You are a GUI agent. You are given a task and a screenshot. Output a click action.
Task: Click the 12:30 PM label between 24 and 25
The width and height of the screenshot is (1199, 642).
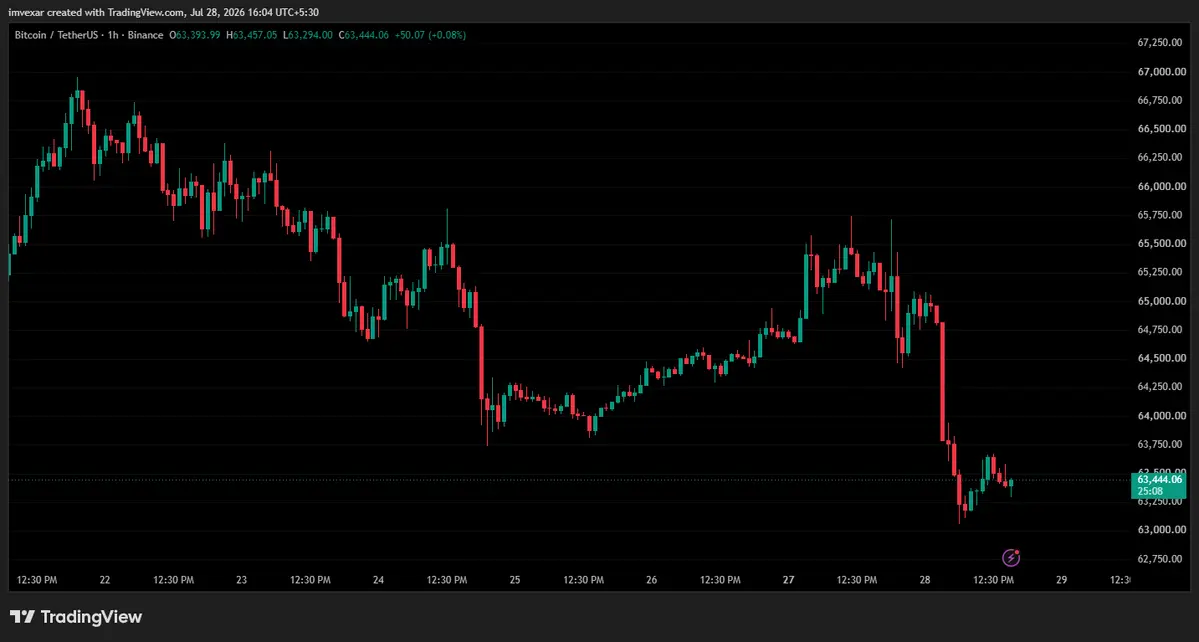point(447,580)
